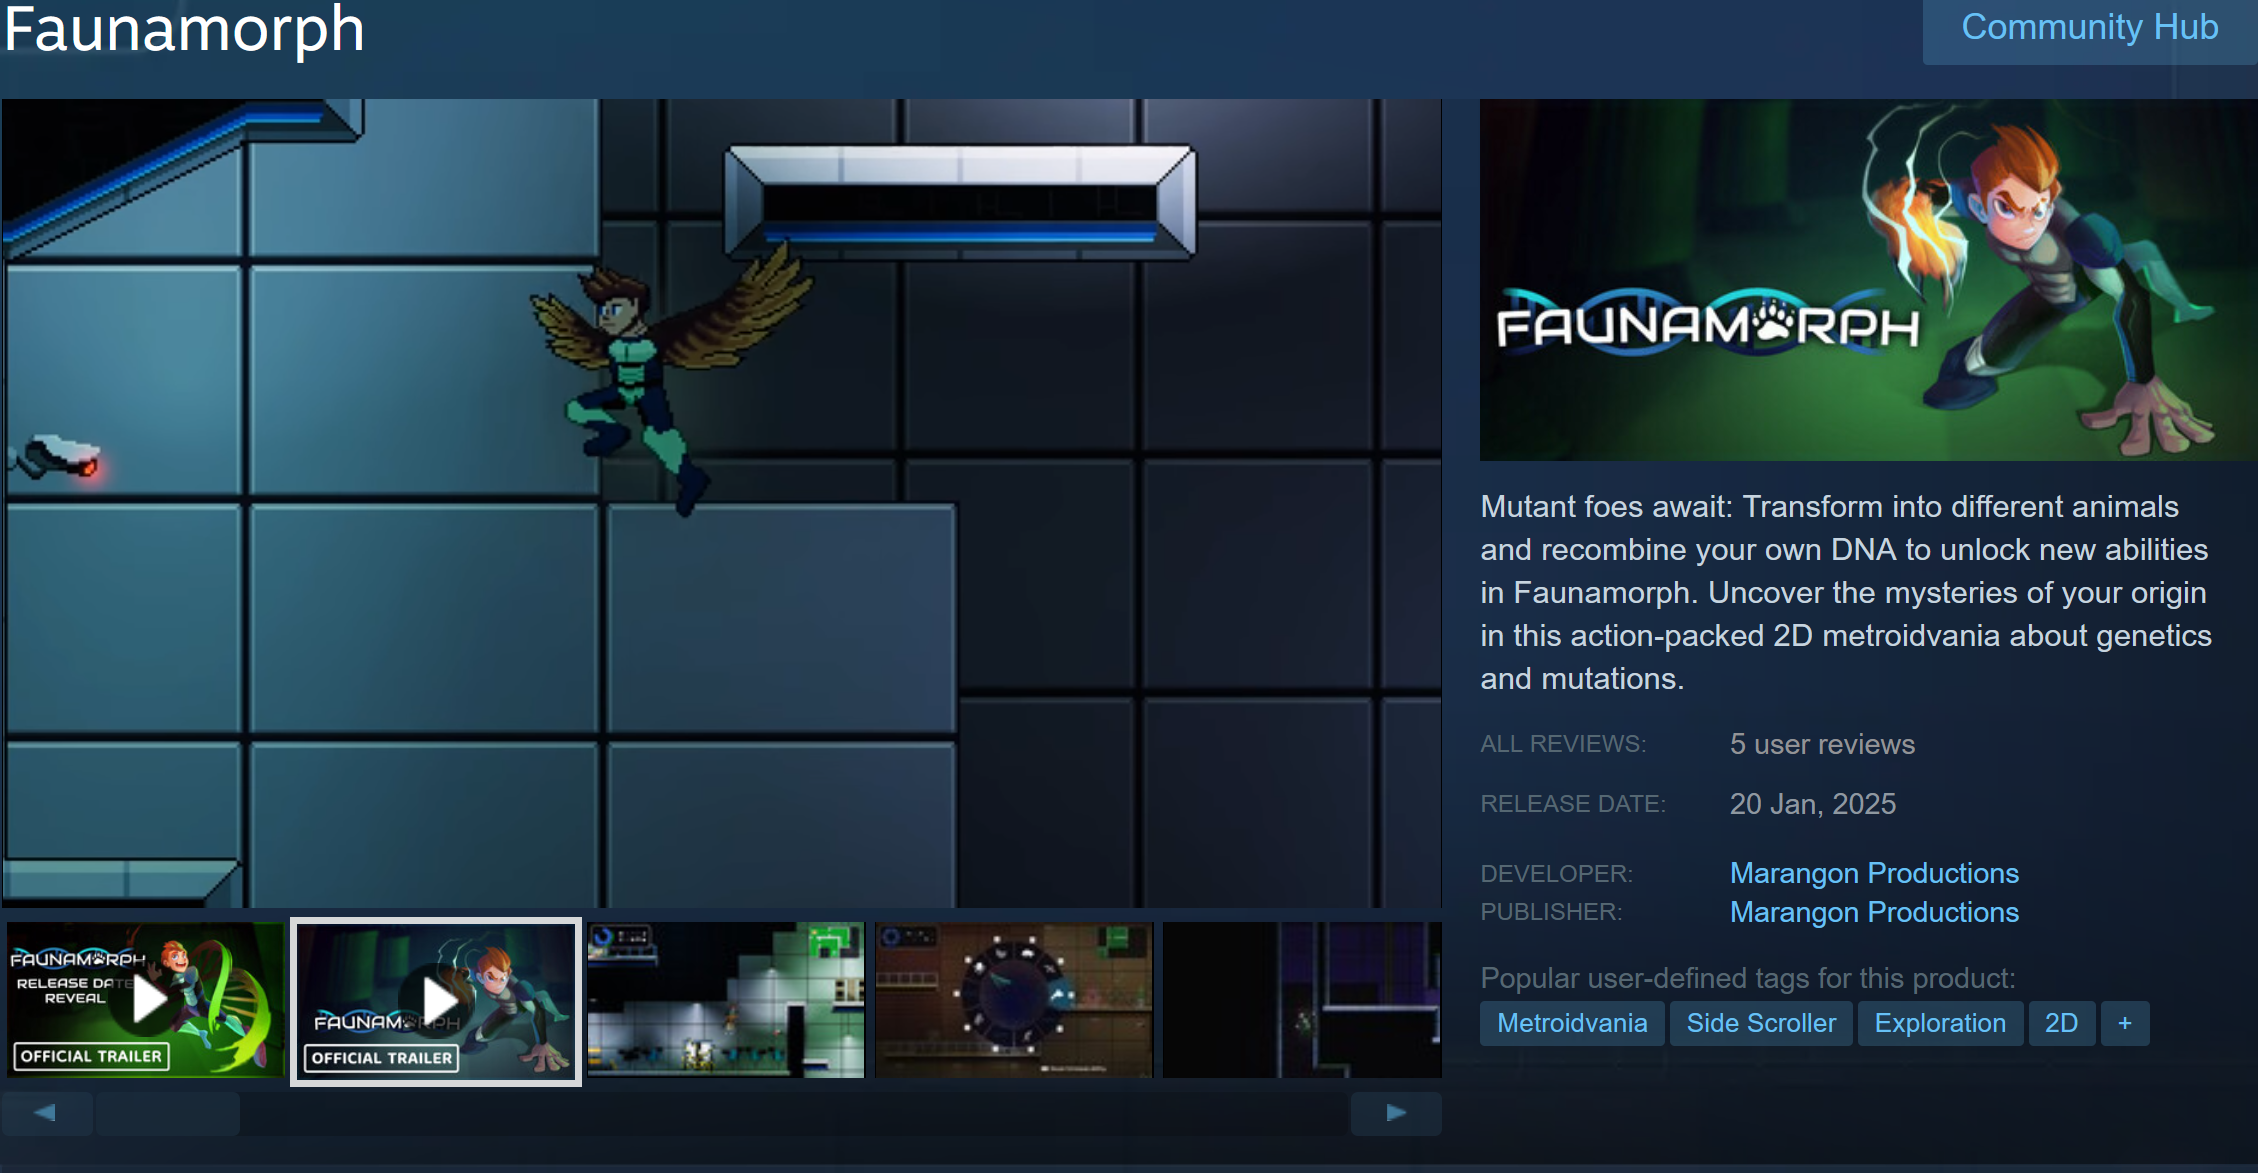
Task: Click the Side Scroller tag
Action: pos(1761,1023)
